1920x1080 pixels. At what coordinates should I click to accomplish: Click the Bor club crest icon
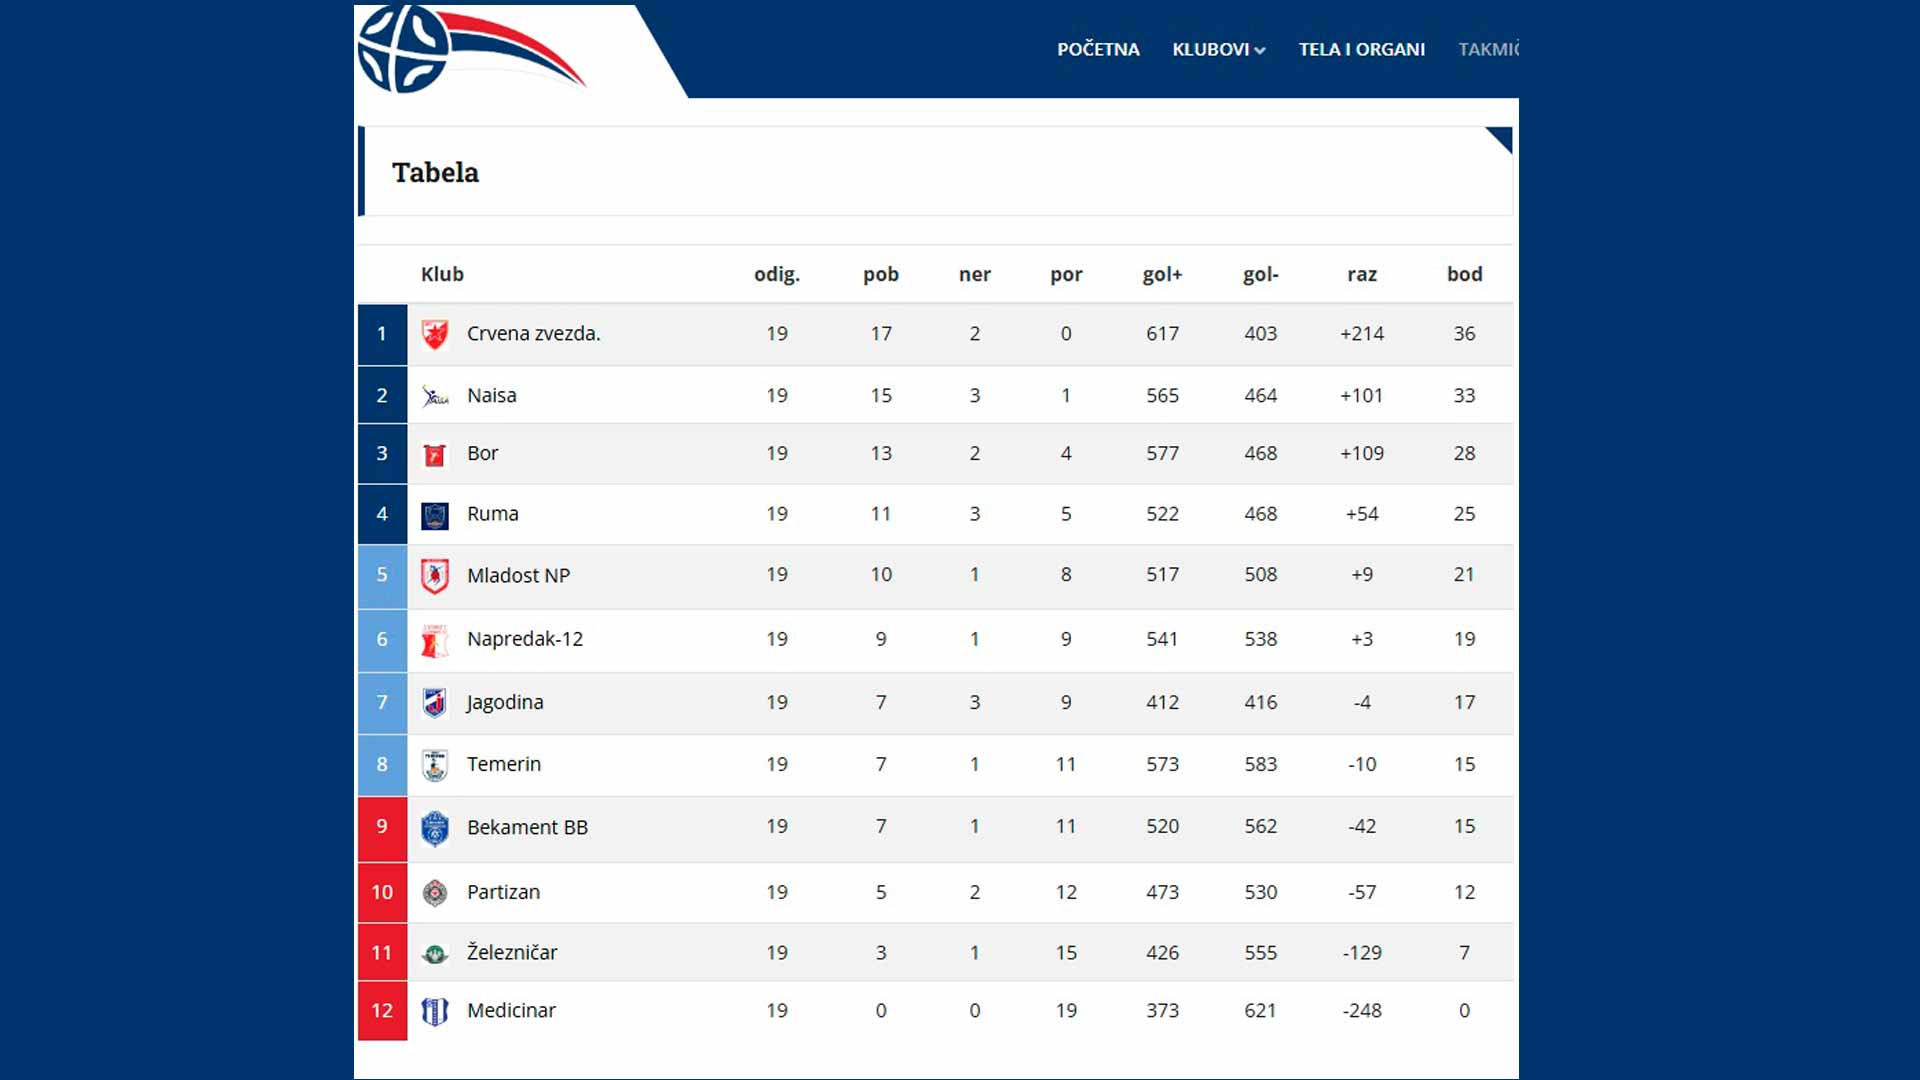pyautogui.click(x=434, y=455)
